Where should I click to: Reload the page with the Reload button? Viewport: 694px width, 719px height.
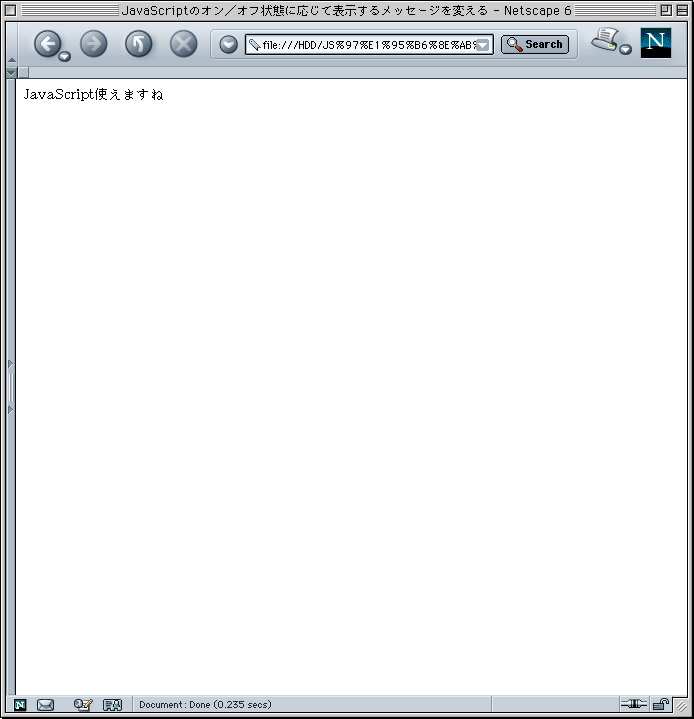click(139, 44)
